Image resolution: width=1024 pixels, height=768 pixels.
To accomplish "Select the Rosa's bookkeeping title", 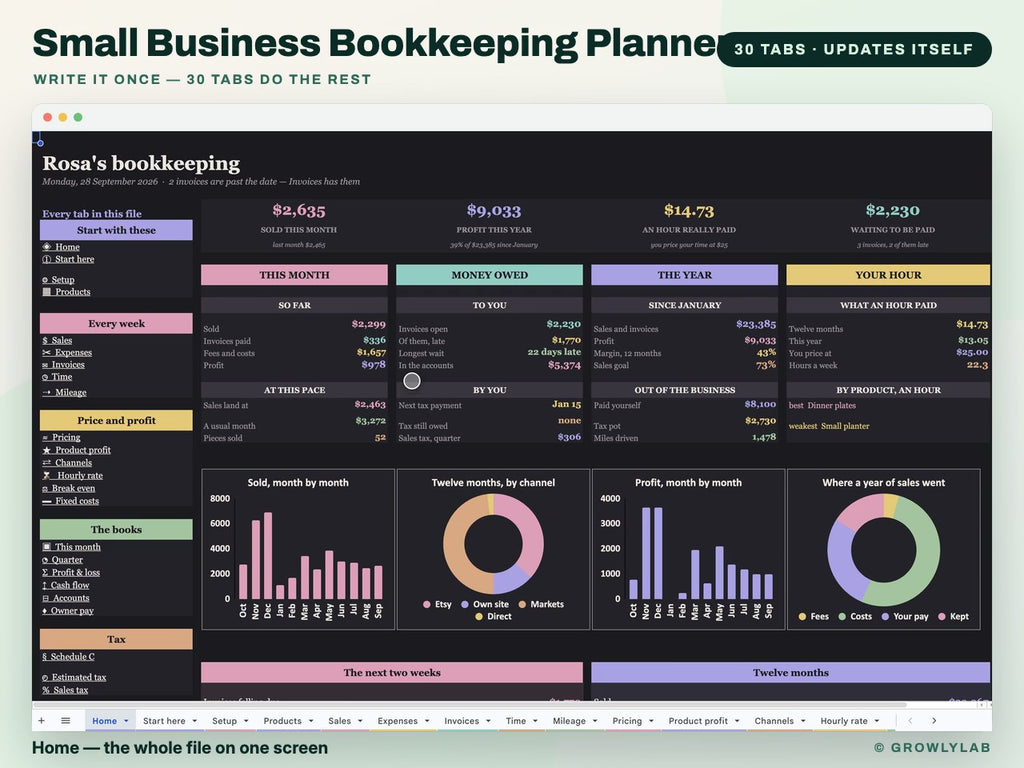I will coord(141,163).
